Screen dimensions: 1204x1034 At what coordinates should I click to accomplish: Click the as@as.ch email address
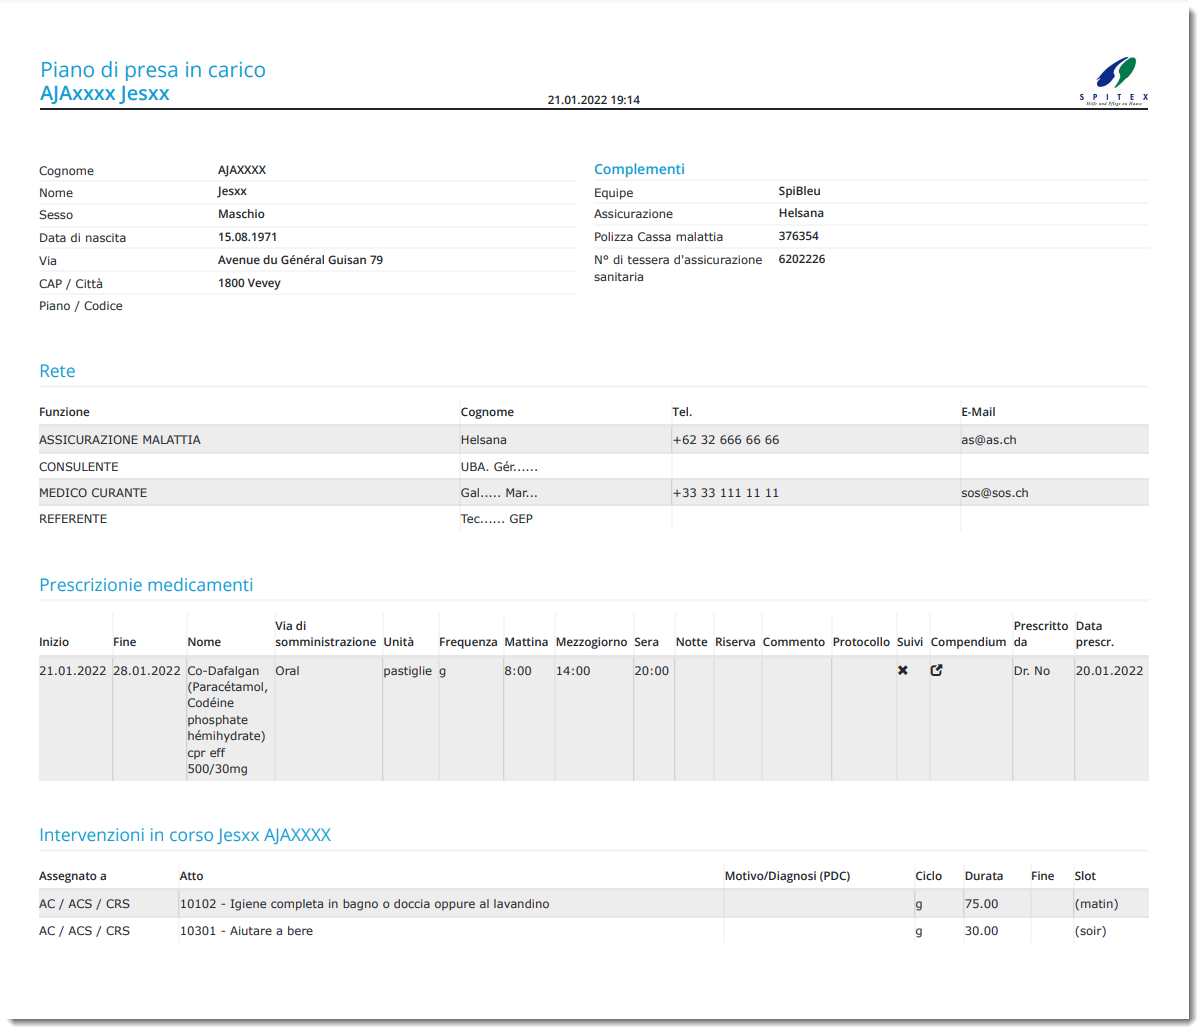tap(988, 440)
